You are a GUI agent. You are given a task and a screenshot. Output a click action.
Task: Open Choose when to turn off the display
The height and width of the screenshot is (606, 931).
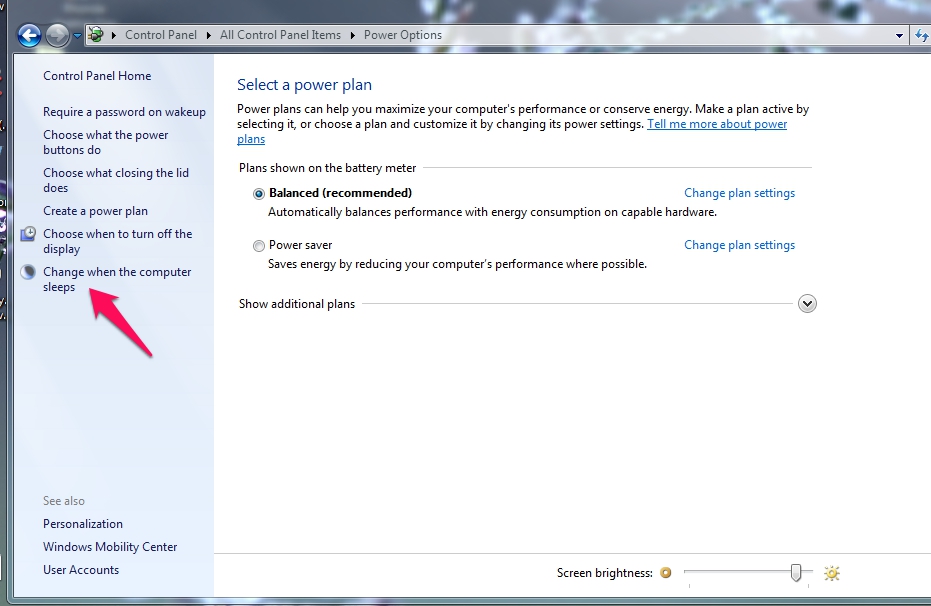click(x=118, y=242)
